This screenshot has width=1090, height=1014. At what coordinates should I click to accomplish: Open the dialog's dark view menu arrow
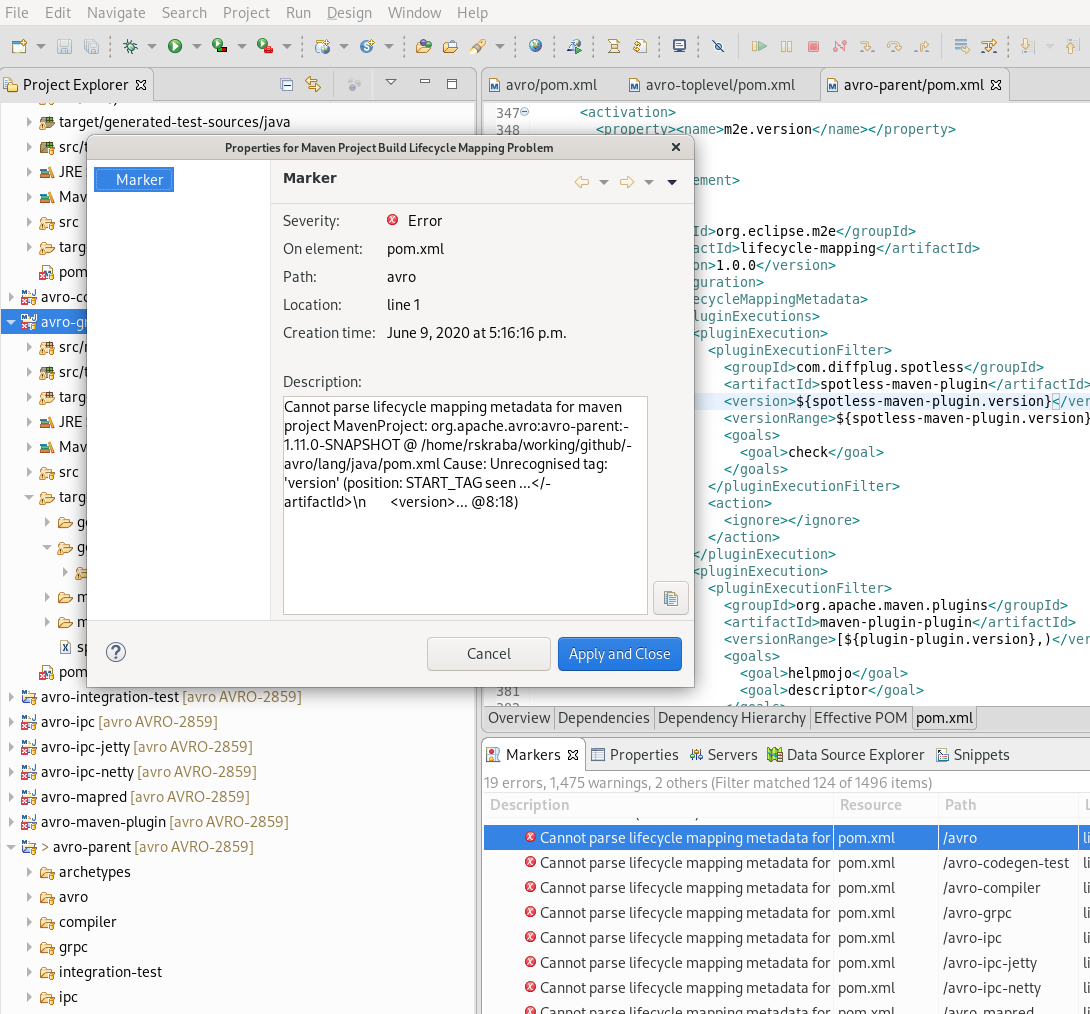672,182
